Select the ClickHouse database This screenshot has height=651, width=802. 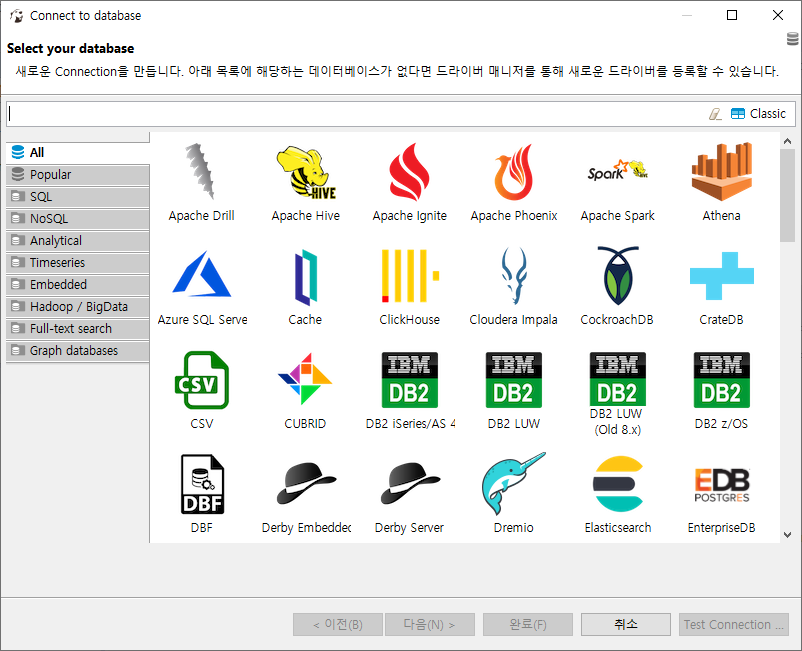click(x=410, y=276)
